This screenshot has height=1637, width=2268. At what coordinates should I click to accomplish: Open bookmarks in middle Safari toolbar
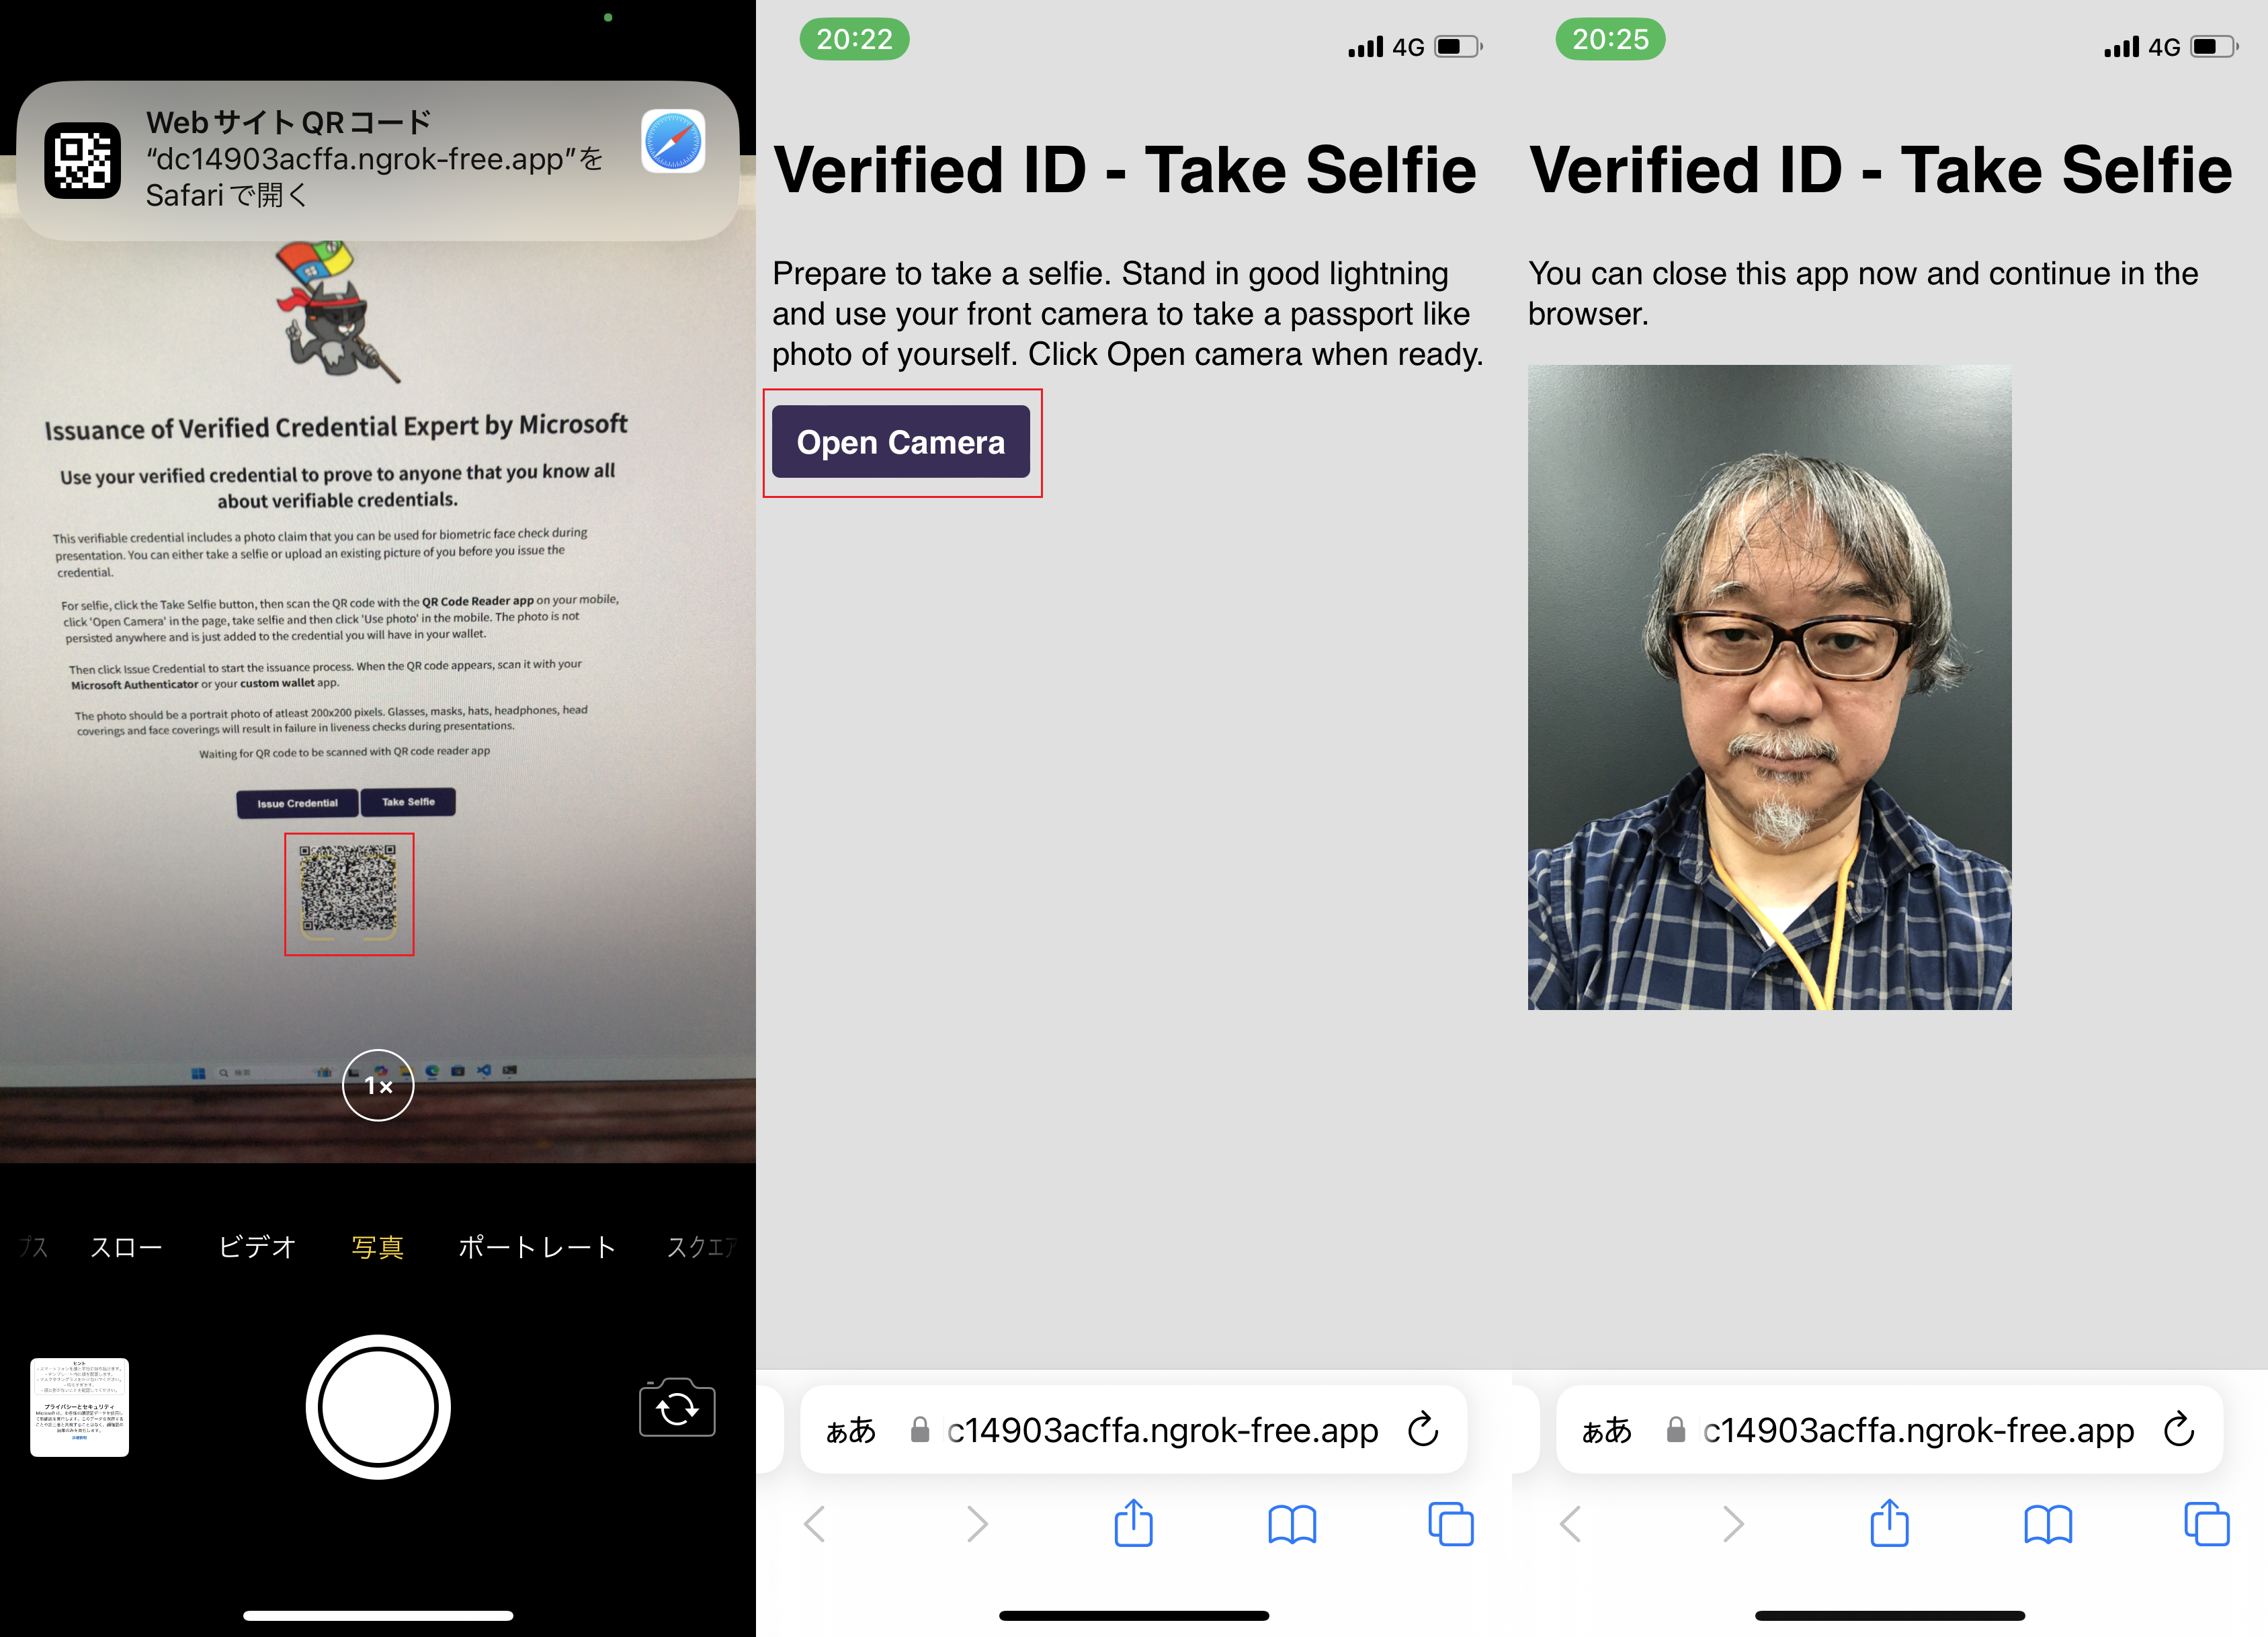(1291, 1525)
